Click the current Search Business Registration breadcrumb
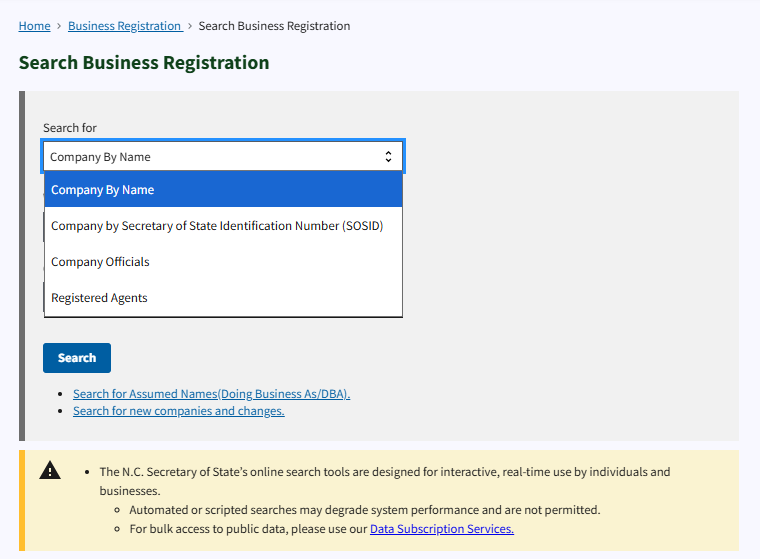760x559 pixels. point(274,26)
